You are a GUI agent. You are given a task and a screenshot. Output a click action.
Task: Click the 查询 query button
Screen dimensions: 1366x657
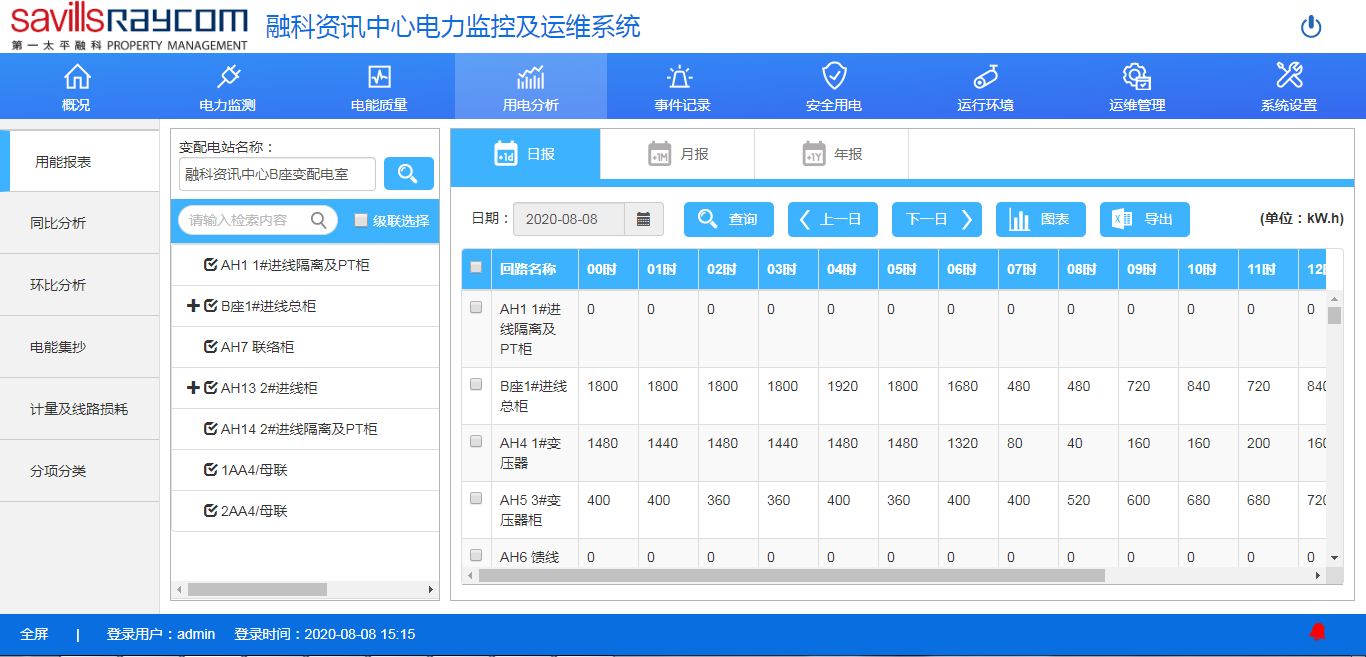729,219
